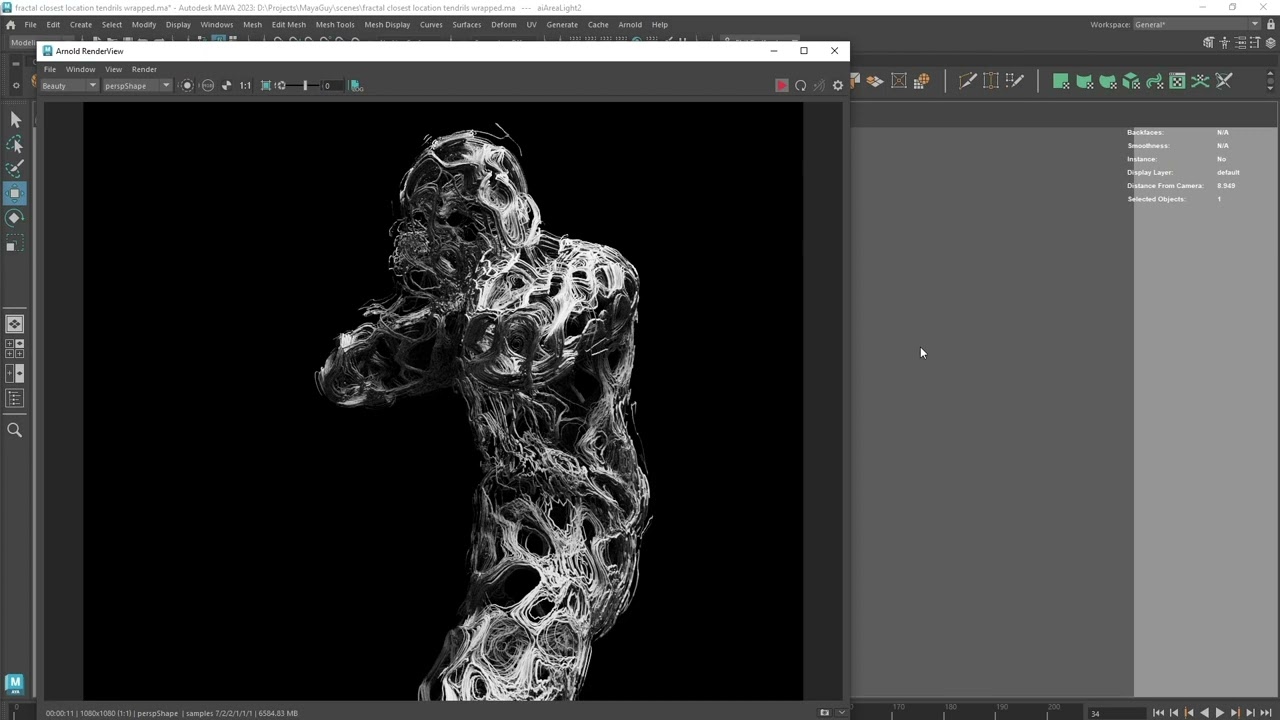The height and width of the screenshot is (720, 1280).
Task: Click the Maya logo at bottom left
Action: (x=14, y=684)
